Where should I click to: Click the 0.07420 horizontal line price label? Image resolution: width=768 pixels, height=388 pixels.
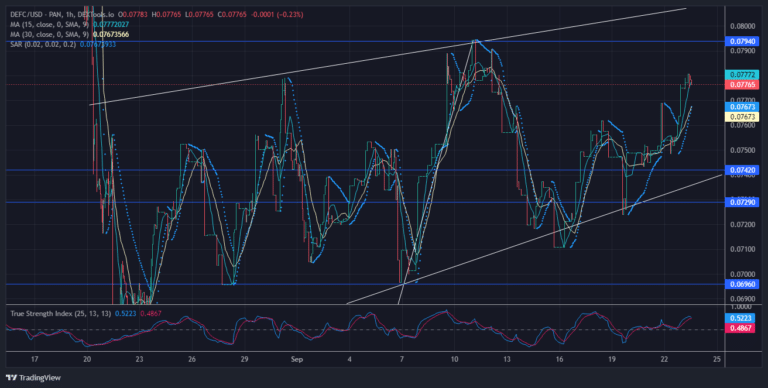tap(742, 170)
